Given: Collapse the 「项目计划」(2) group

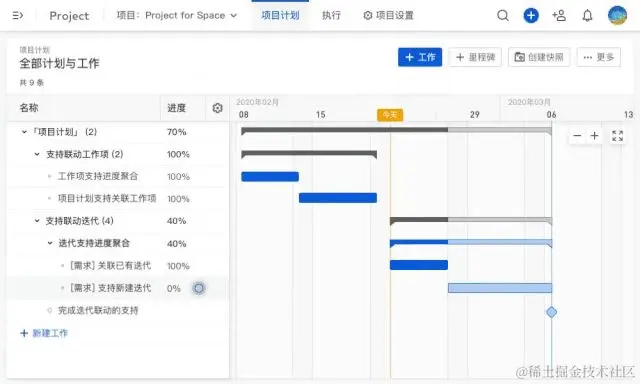Looking at the screenshot, I should coord(24,132).
